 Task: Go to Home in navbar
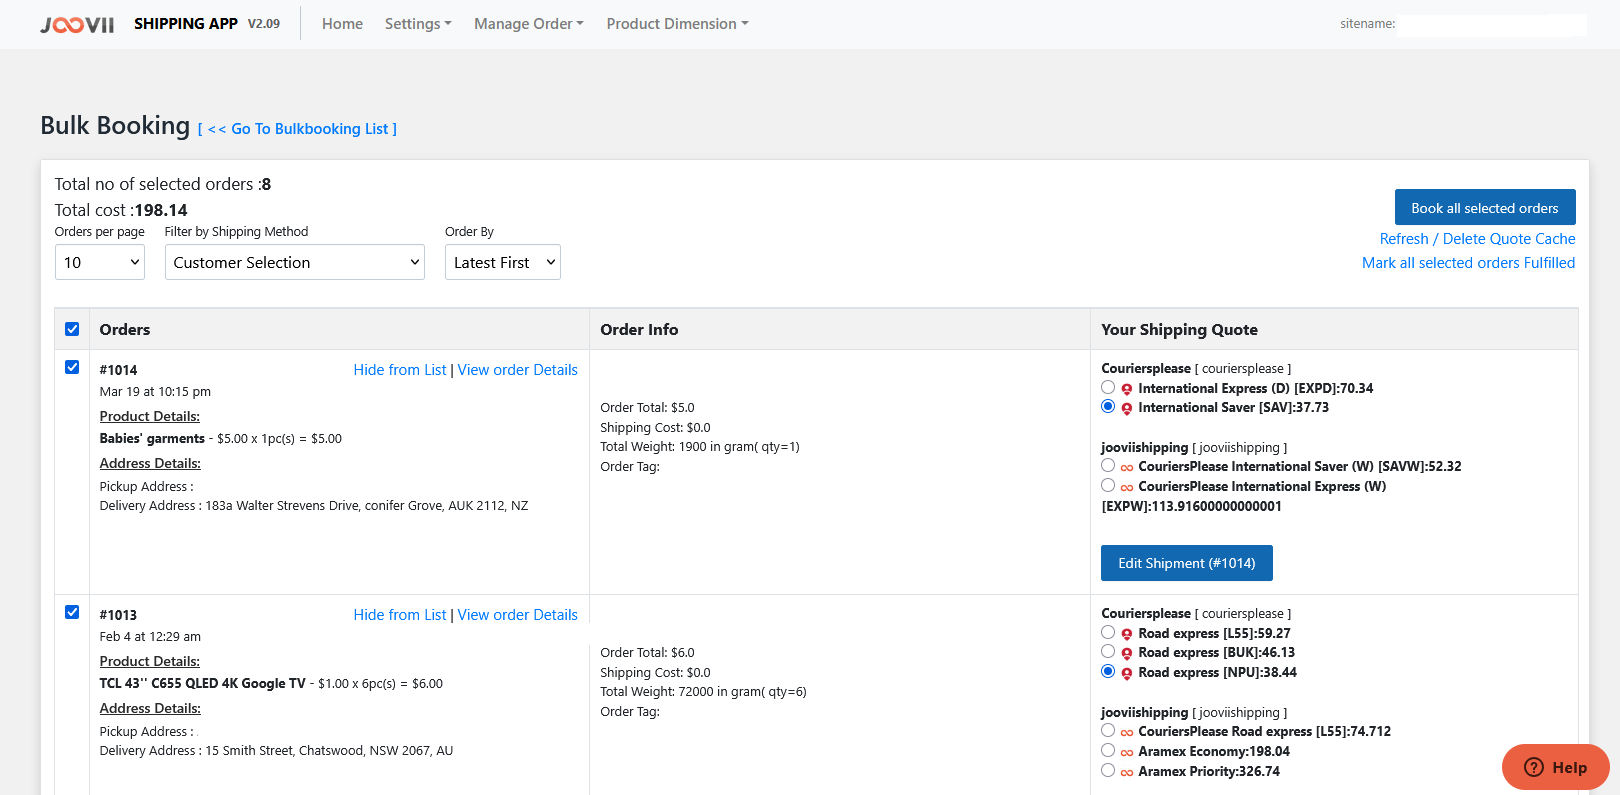(342, 24)
